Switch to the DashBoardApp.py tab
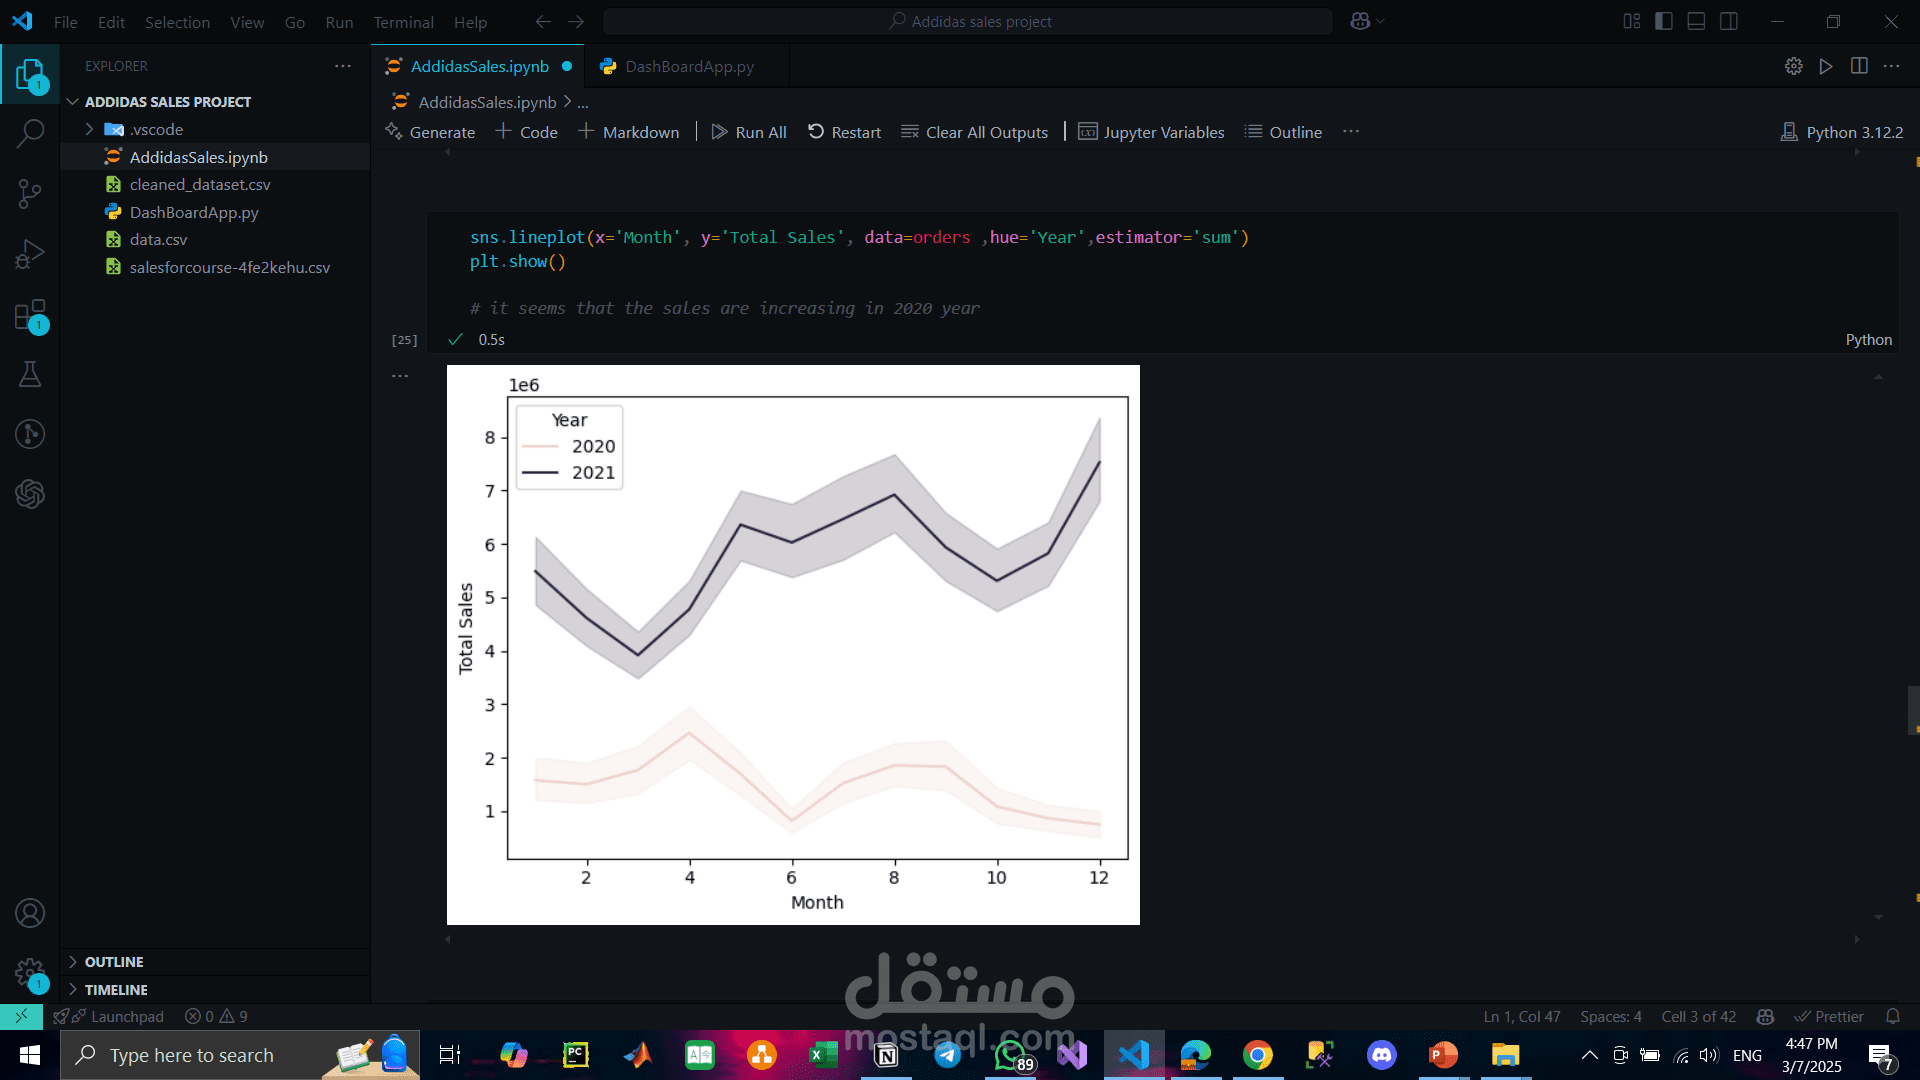The image size is (1920, 1080). pyautogui.click(x=689, y=66)
